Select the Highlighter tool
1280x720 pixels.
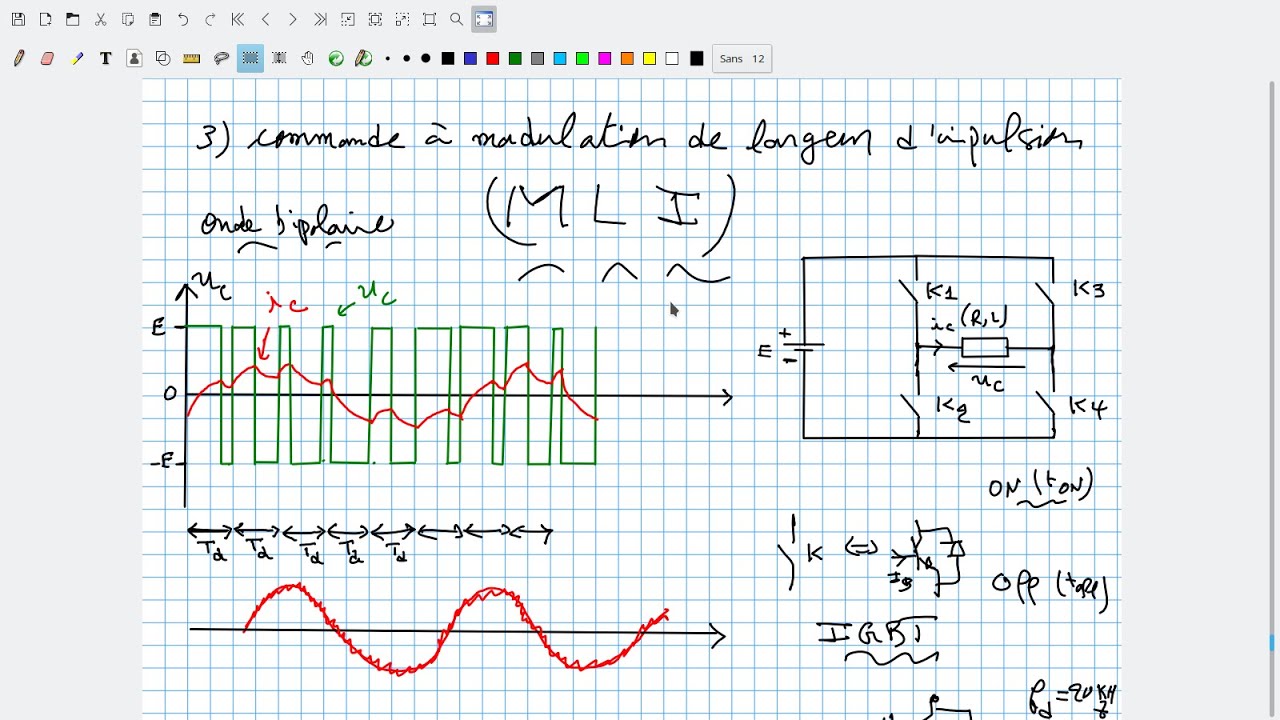point(77,59)
